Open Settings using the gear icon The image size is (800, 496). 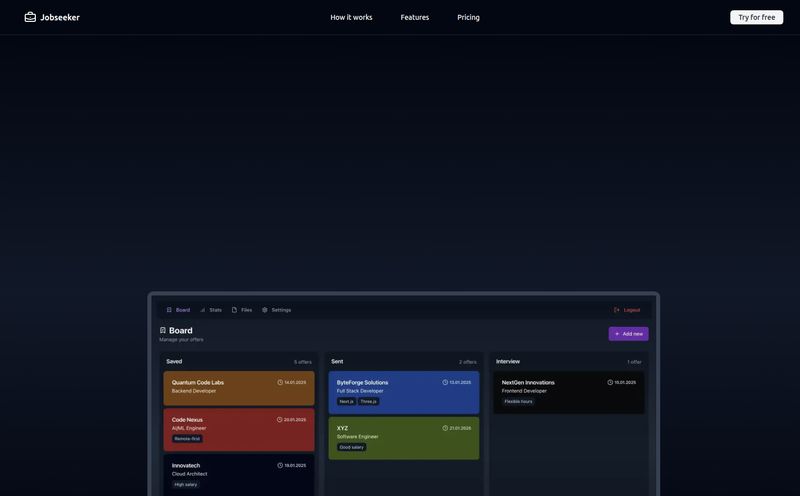click(265, 310)
